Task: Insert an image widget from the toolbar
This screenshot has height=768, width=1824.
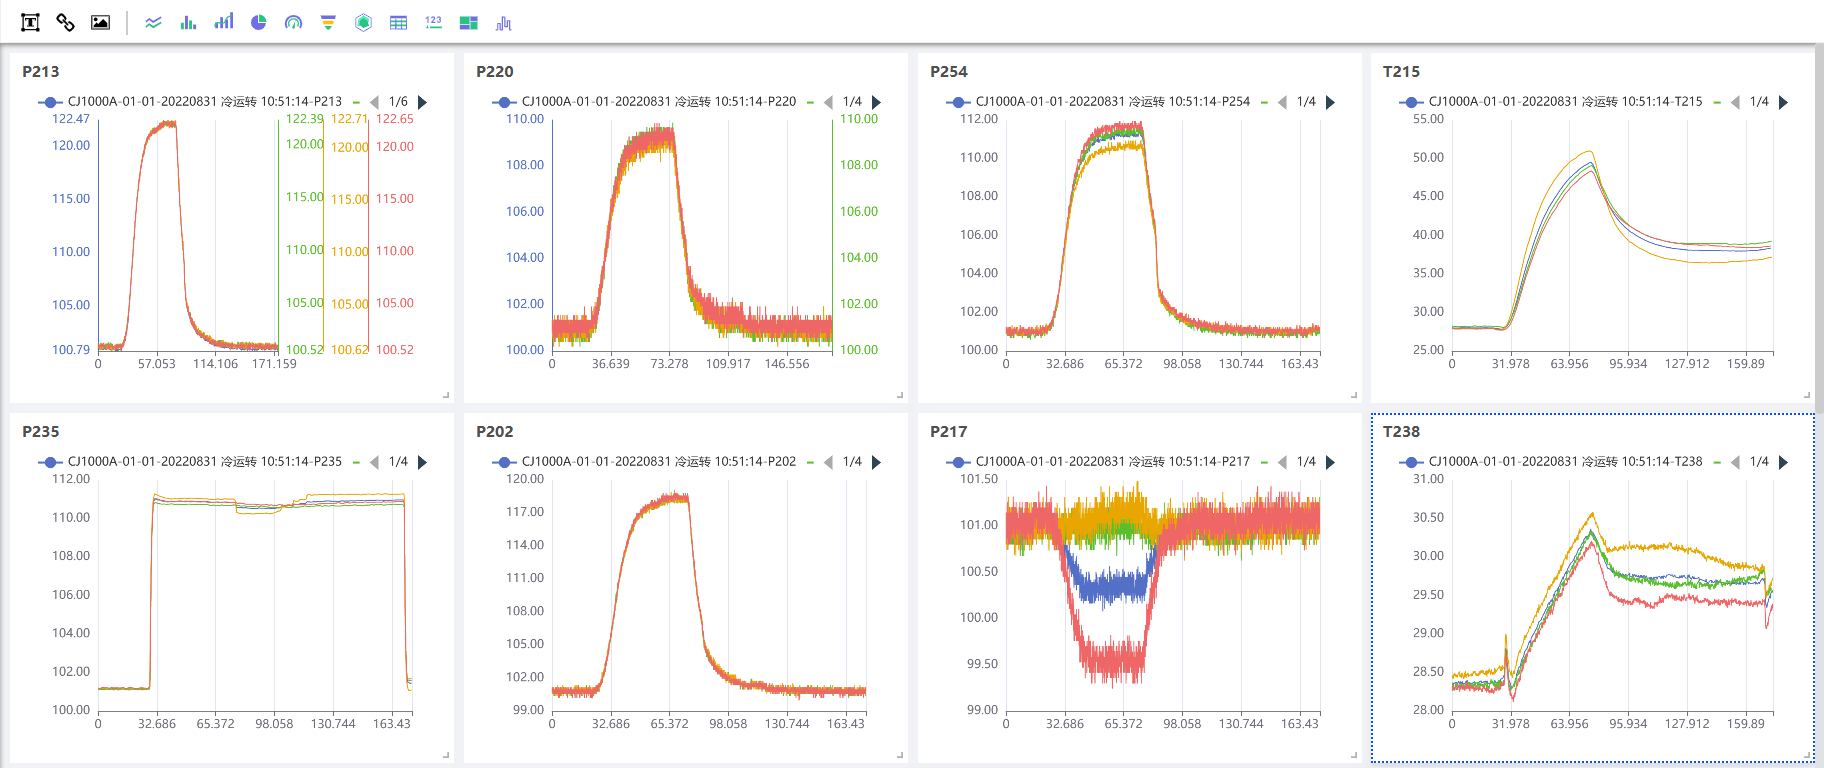Action: (100, 22)
